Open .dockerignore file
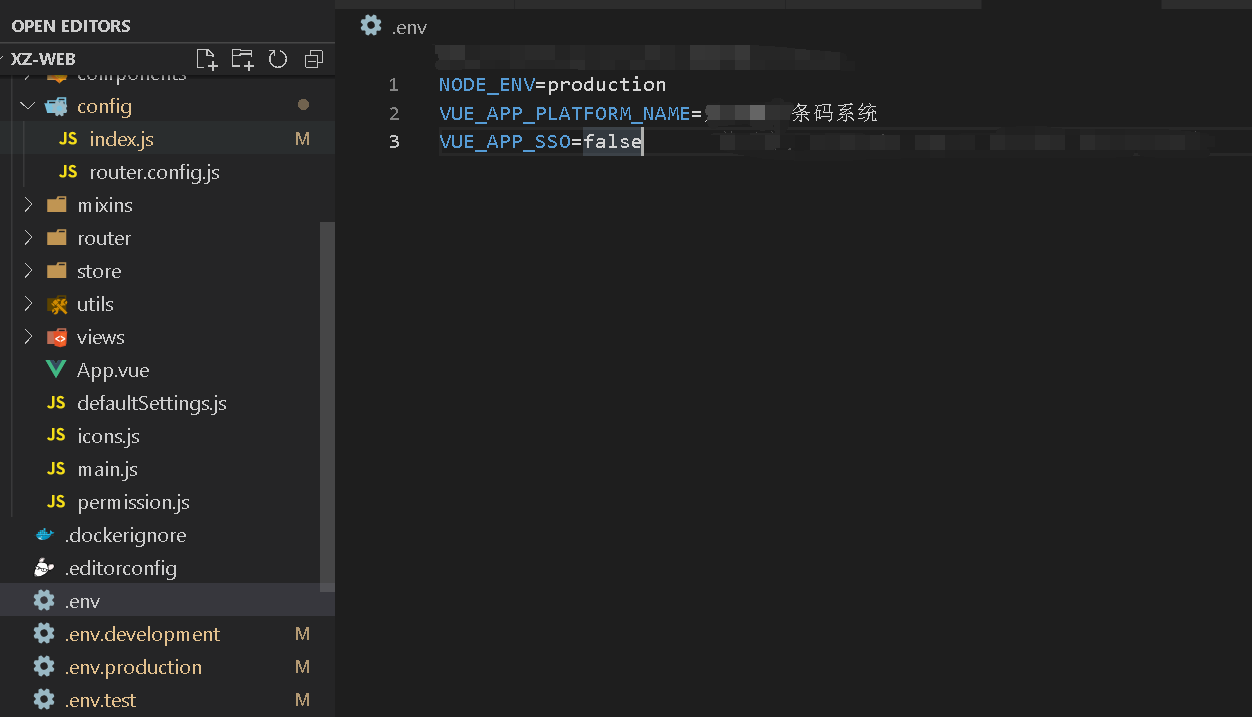The height and width of the screenshot is (717, 1252). tap(125, 535)
